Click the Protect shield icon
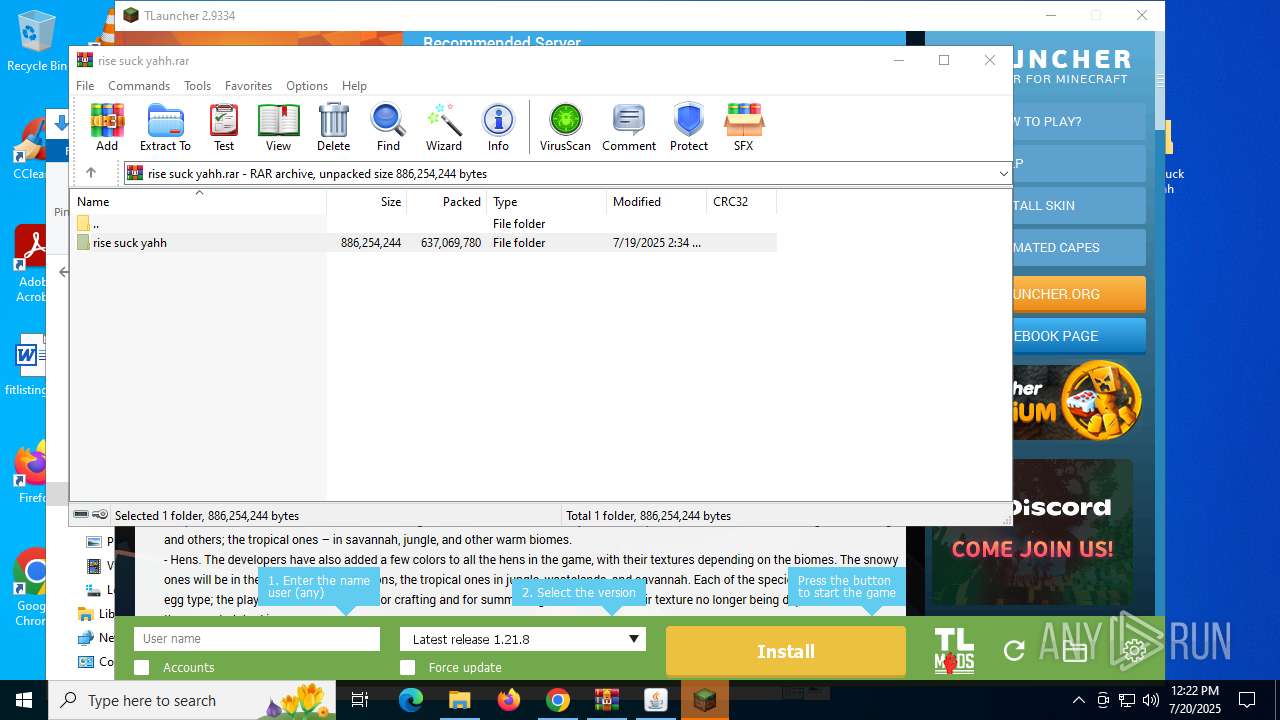The width and height of the screenshot is (1280, 720). (x=689, y=127)
